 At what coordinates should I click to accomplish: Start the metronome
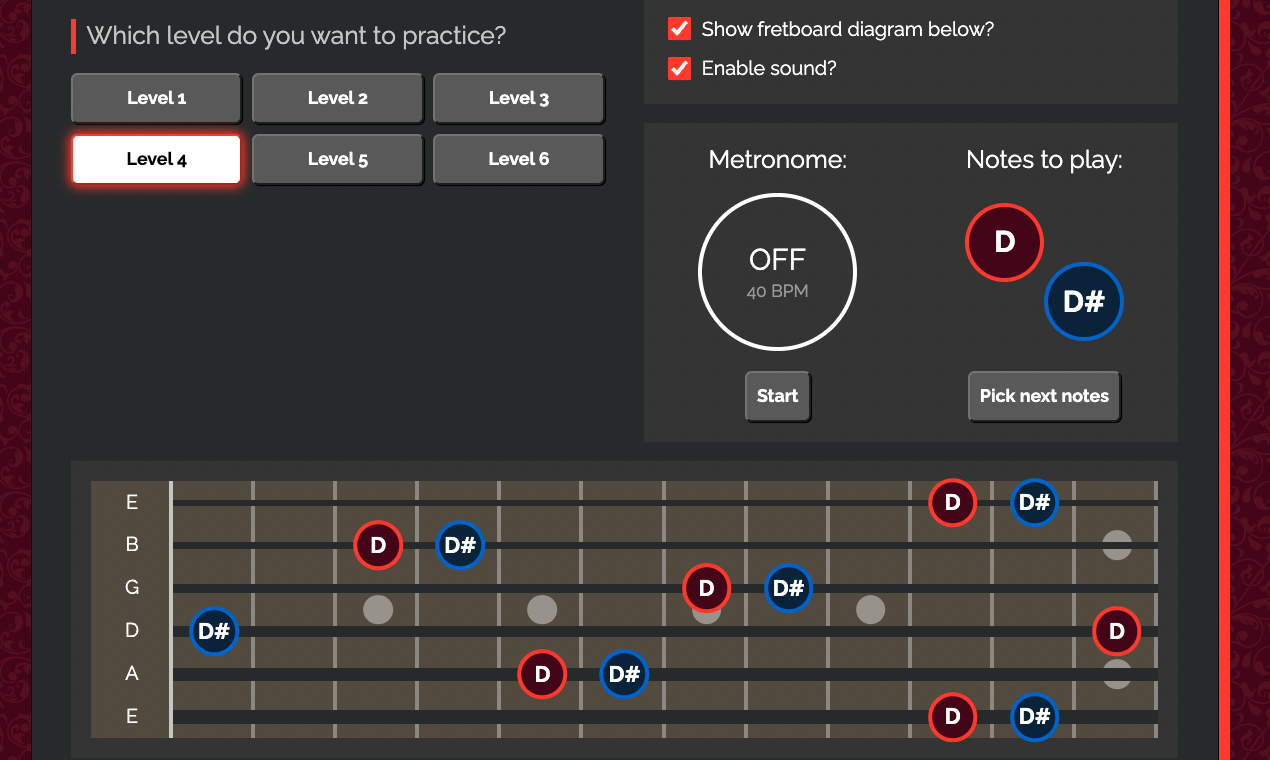point(777,396)
